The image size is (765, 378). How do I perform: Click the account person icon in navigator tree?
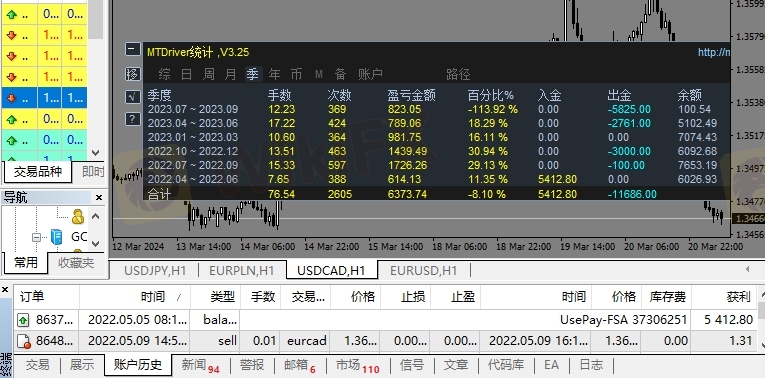(78, 216)
